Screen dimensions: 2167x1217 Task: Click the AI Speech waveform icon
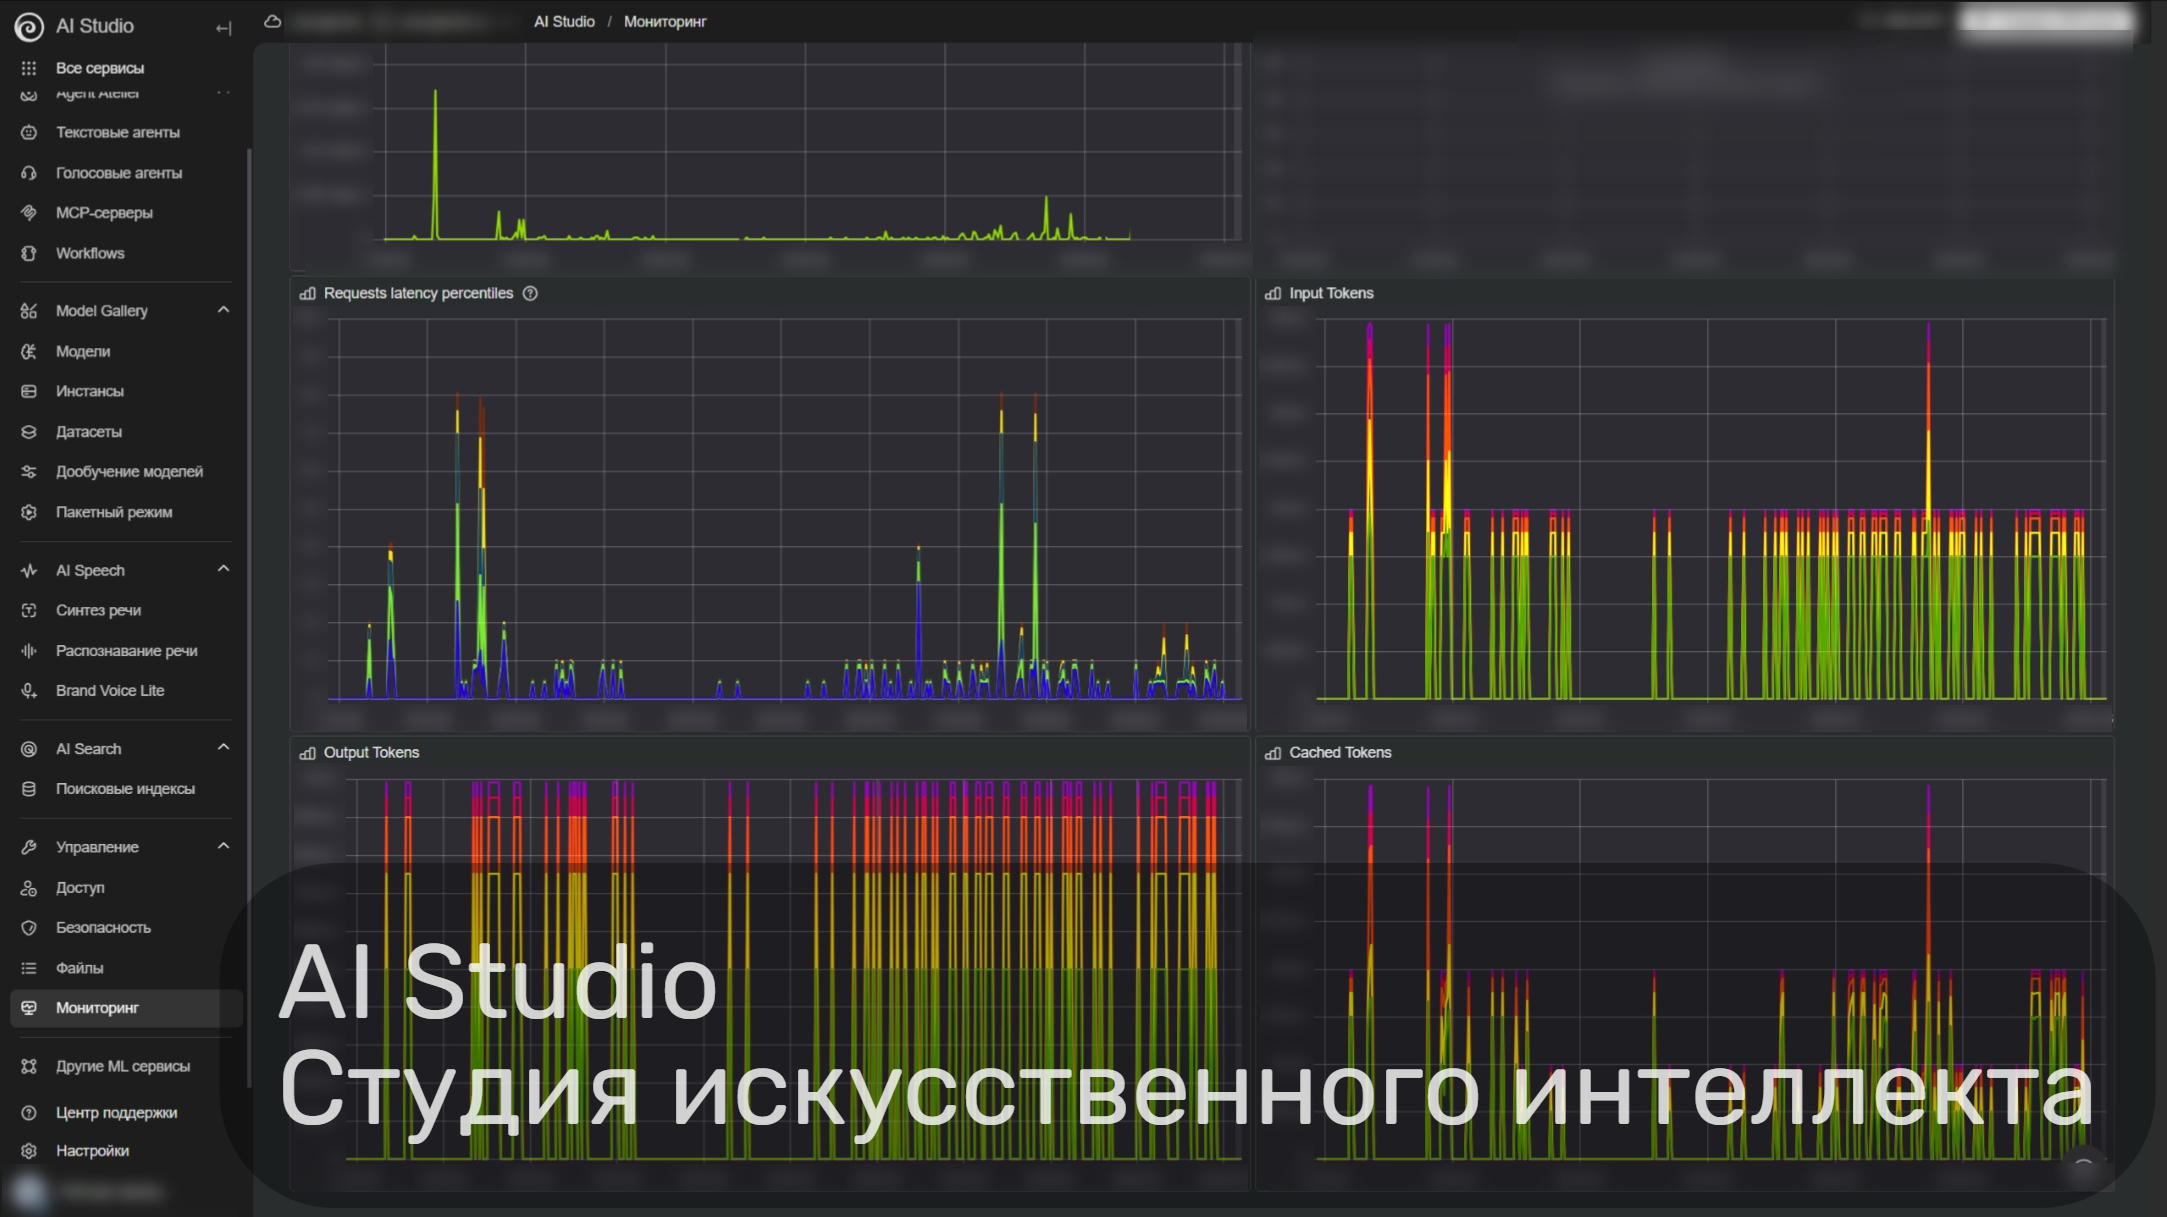[x=29, y=570]
